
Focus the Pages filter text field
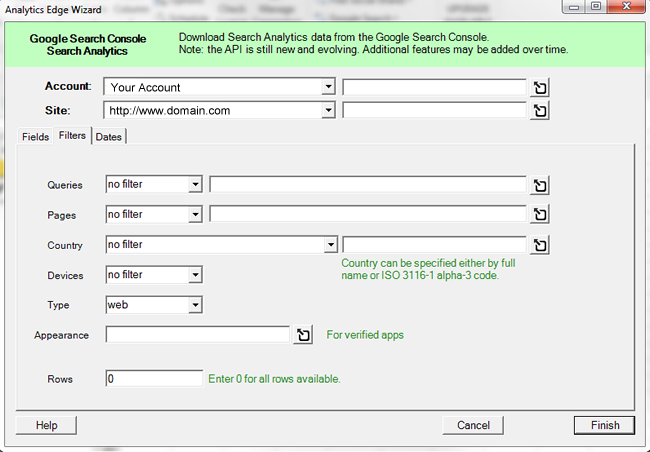point(368,214)
